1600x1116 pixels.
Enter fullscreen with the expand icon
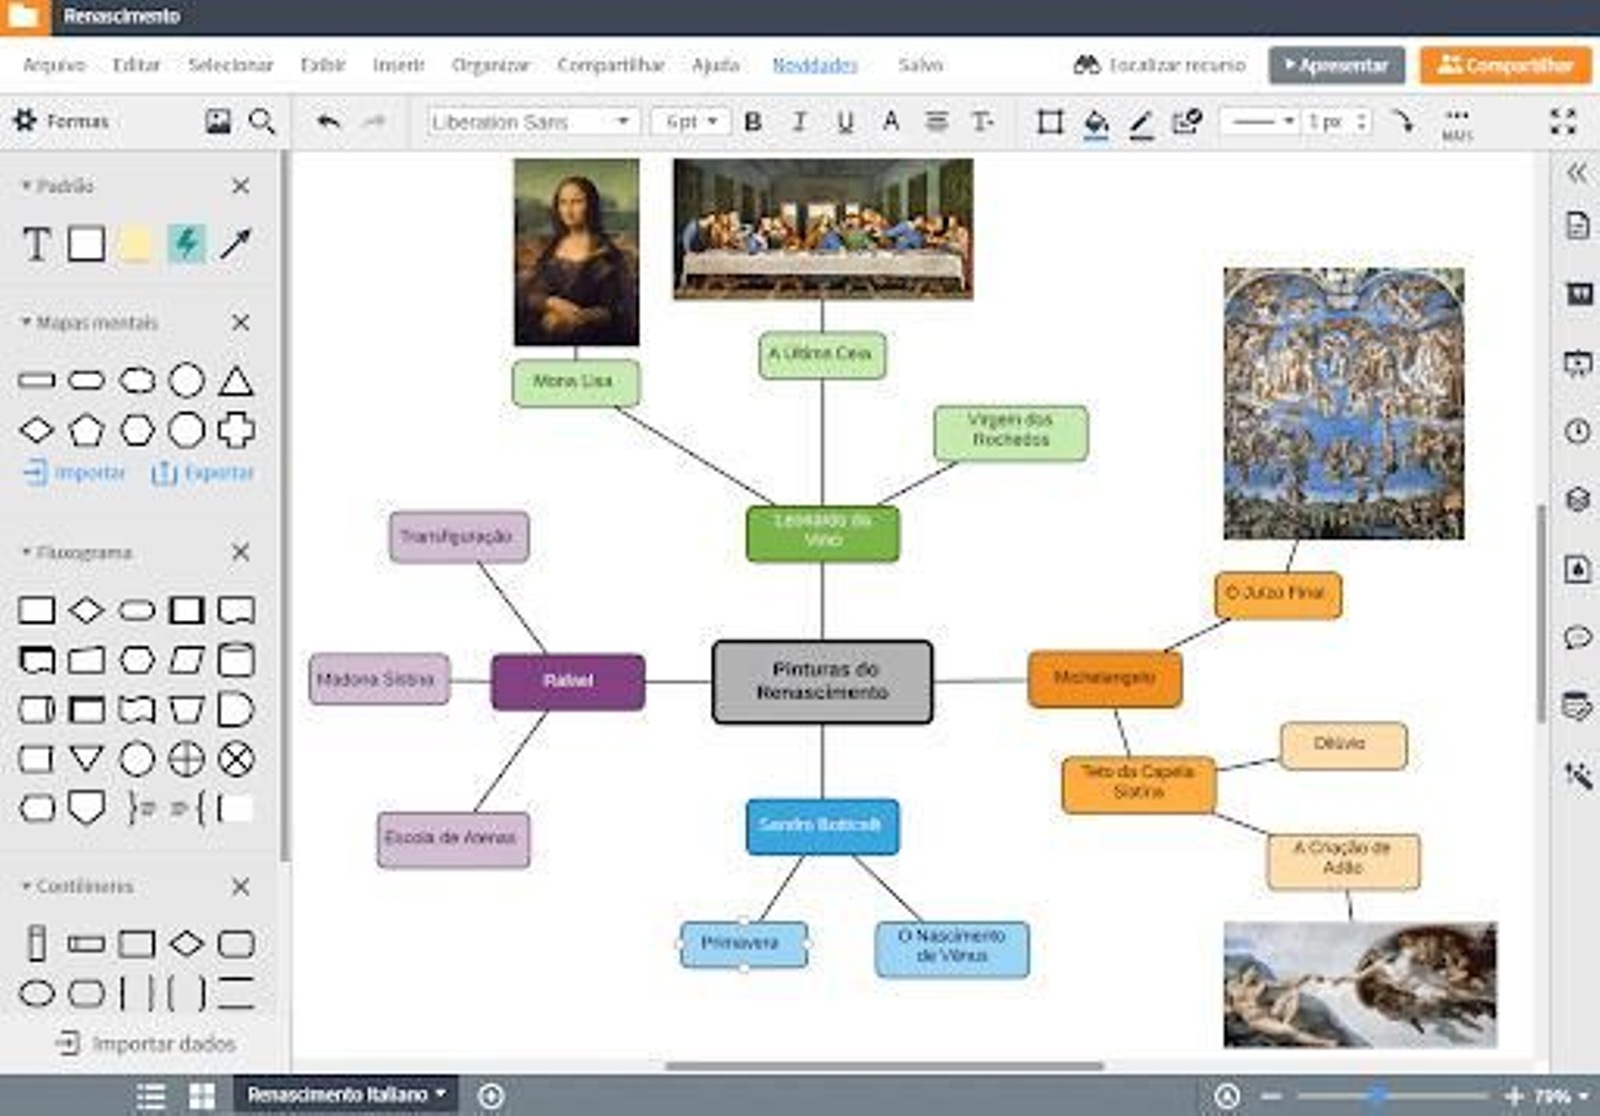(x=1562, y=122)
